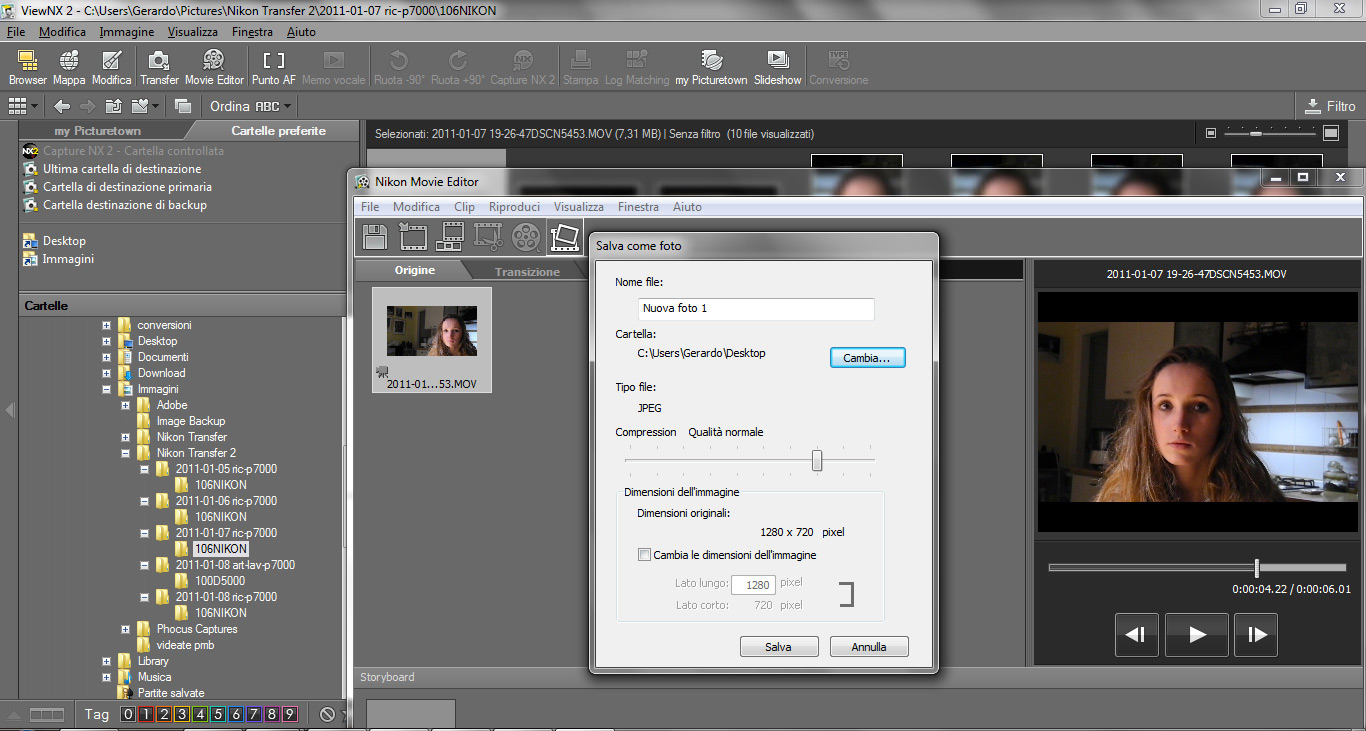Click the Nome file input field

tap(756, 309)
